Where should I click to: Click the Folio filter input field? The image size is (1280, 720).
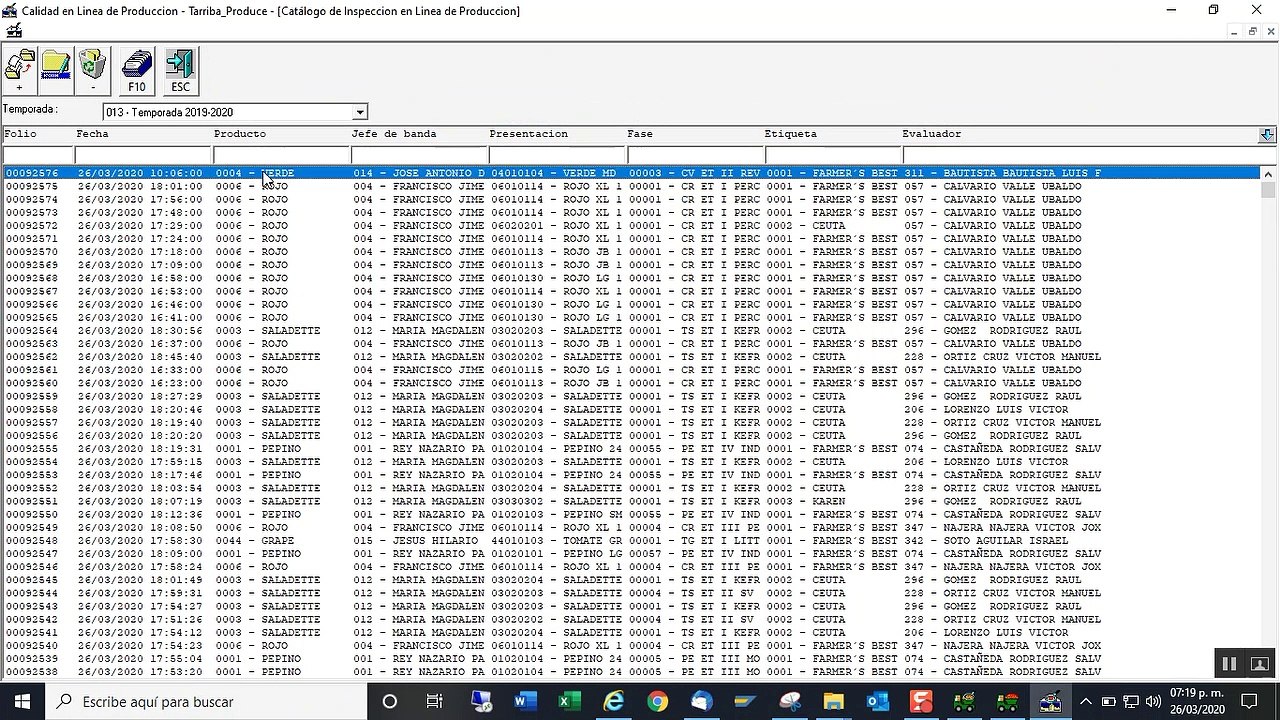coord(38,155)
